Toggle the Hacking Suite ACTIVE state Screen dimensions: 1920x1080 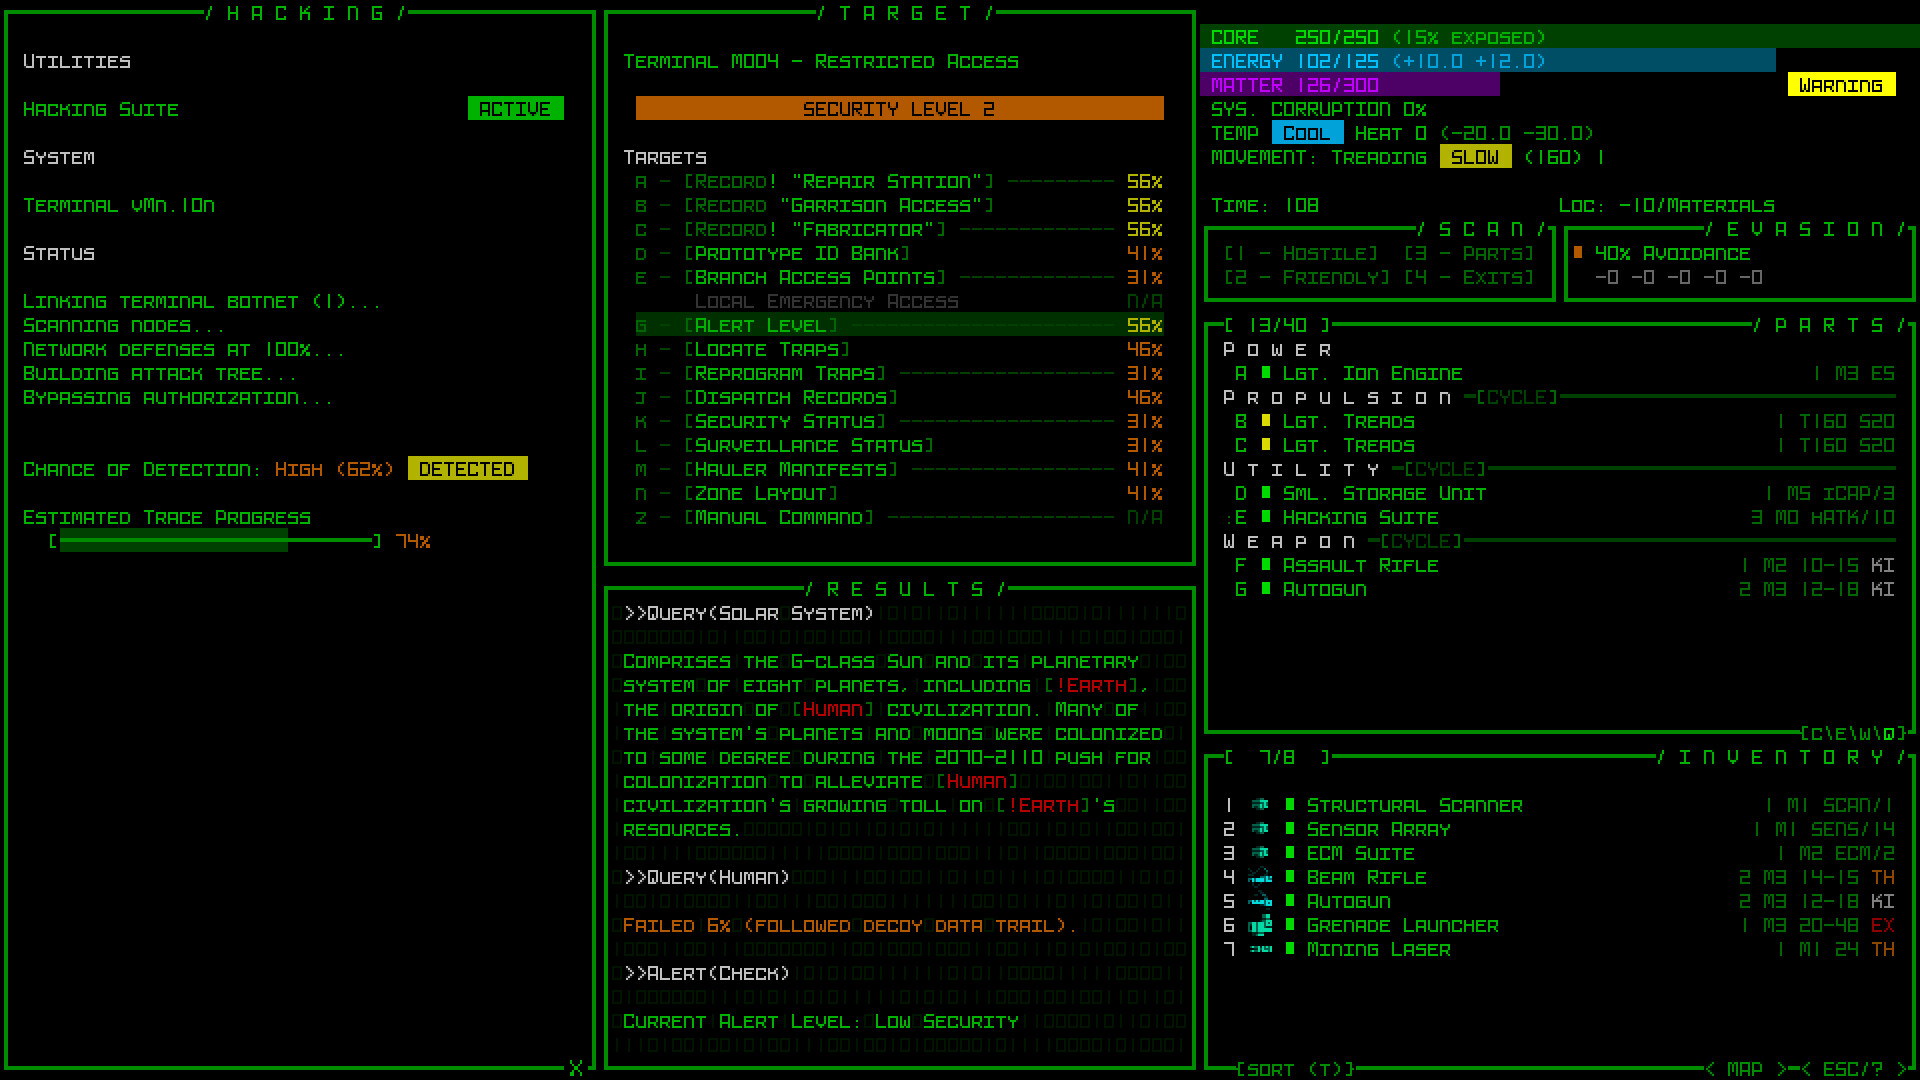click(x=517, y=108)
